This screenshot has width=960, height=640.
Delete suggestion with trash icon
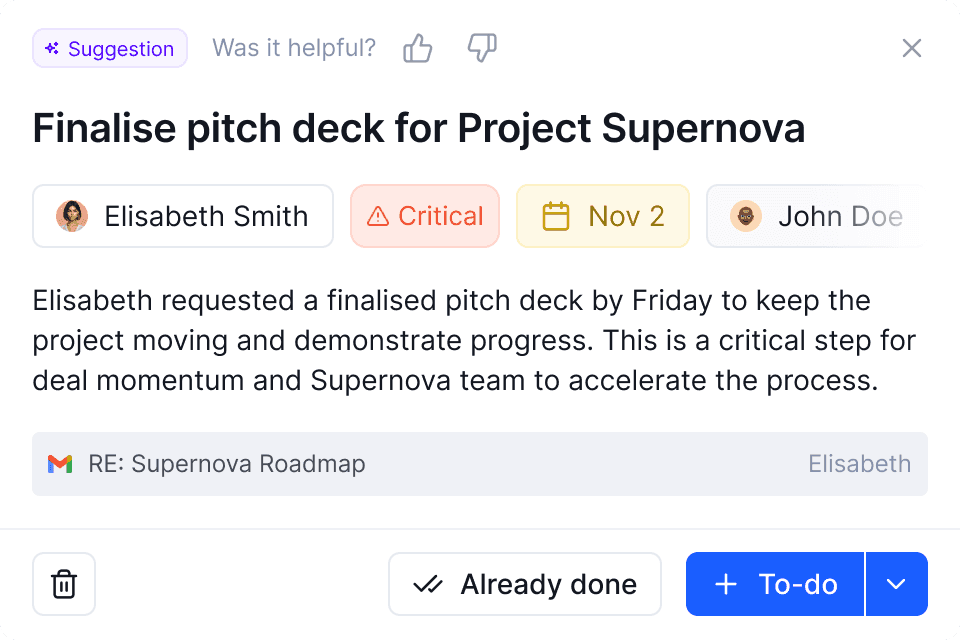(64, 584)
